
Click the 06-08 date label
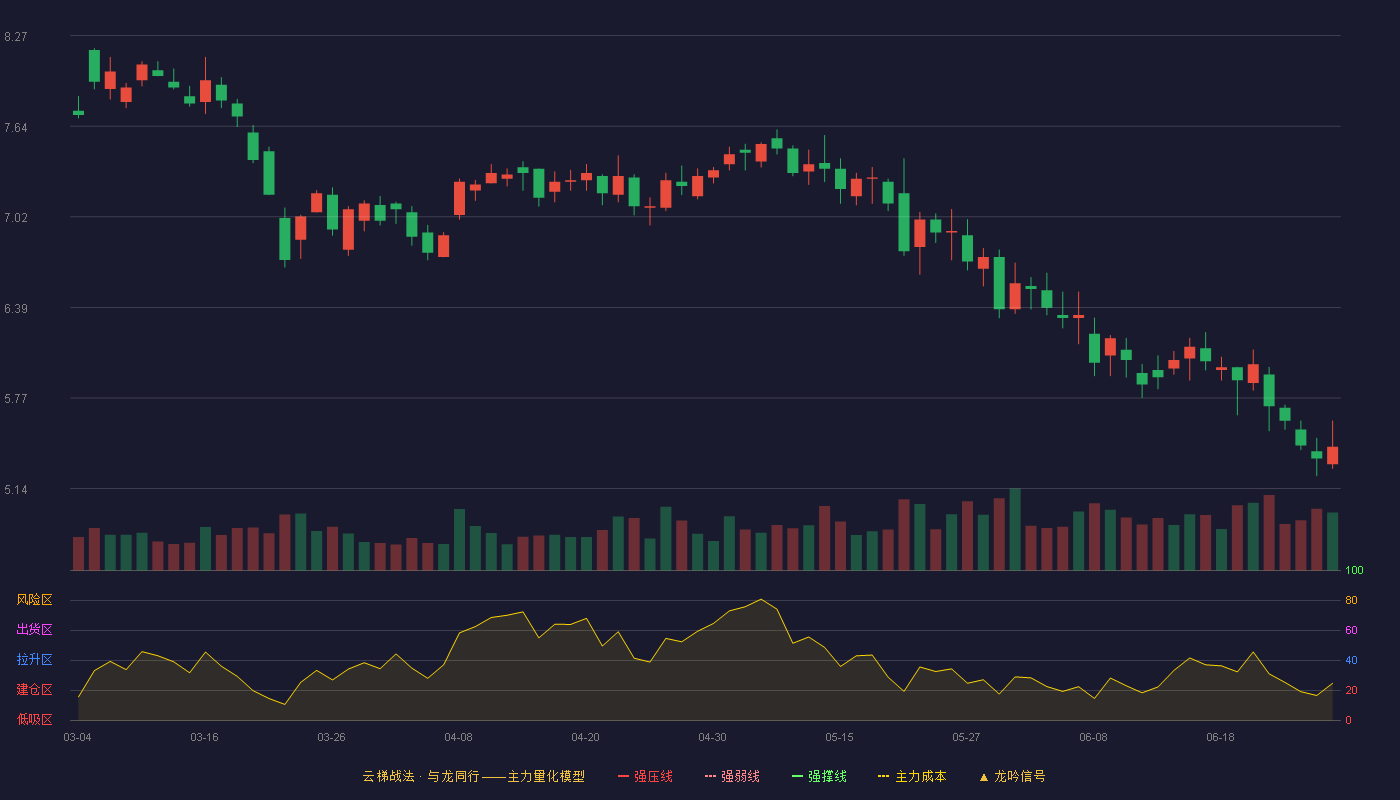point(1093,737)
